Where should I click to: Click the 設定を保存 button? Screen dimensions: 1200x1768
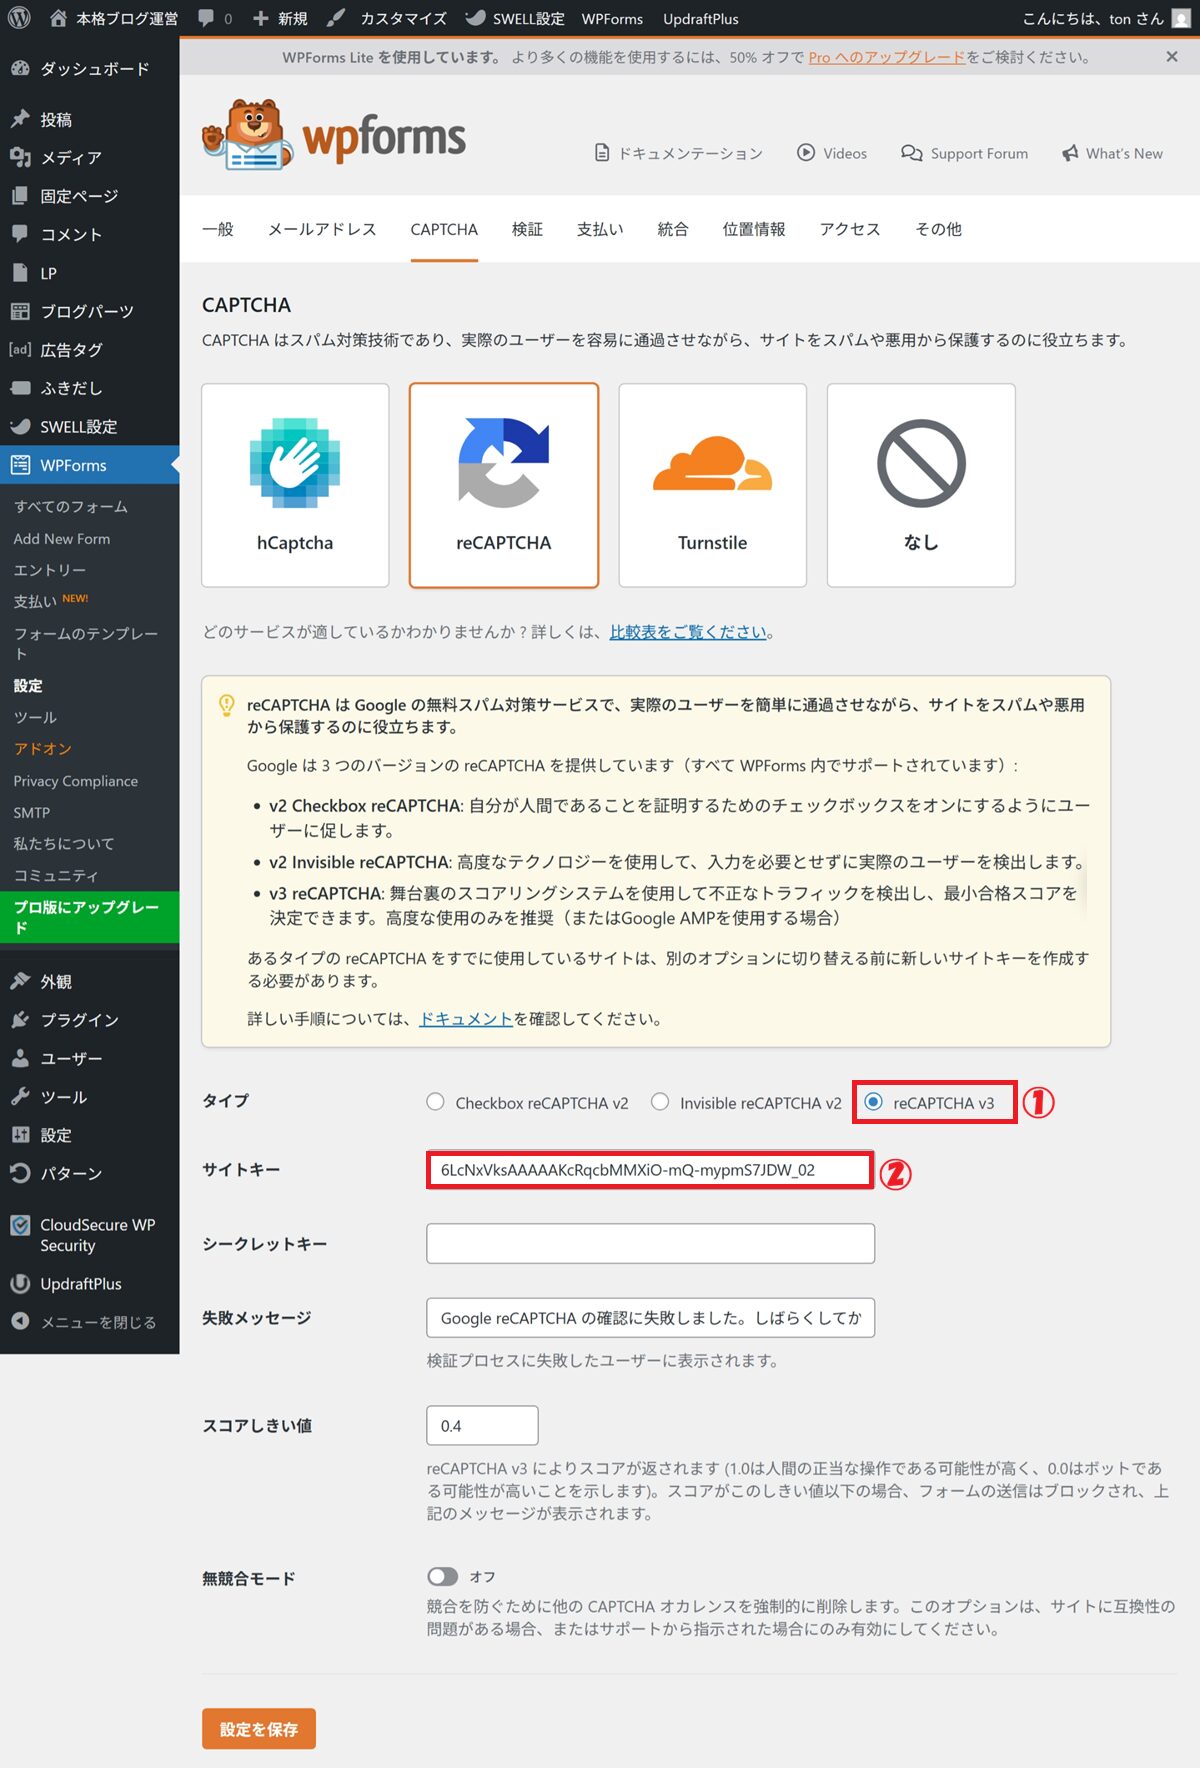pyautogui.click(x=259, y=1729)
